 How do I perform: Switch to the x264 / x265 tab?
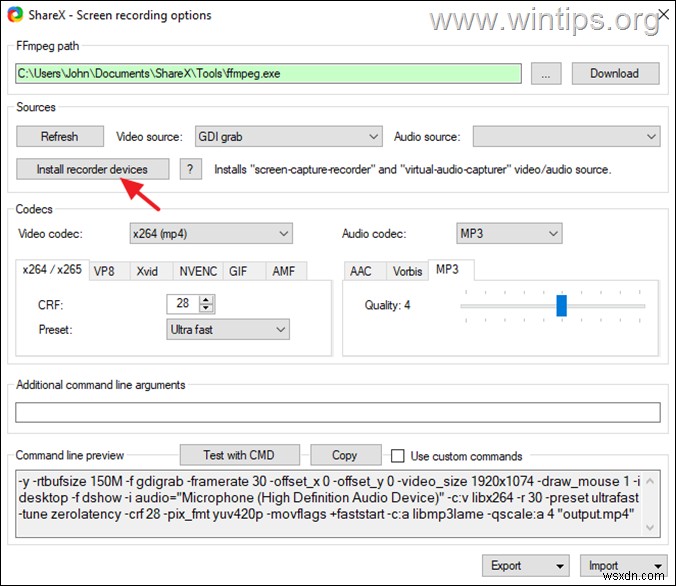(x=53, y=270)
